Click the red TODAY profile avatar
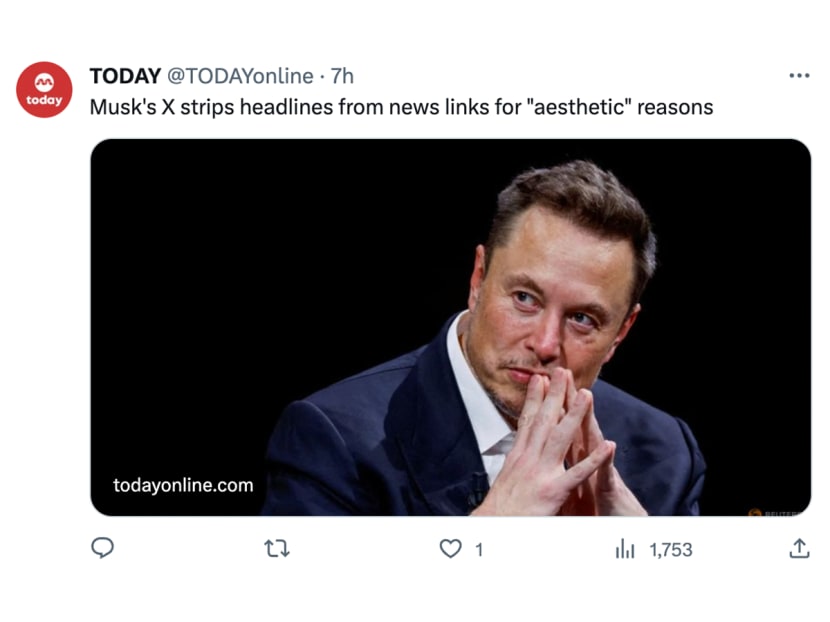This screenshot has width=830, height=622. [x=44, y=90]
